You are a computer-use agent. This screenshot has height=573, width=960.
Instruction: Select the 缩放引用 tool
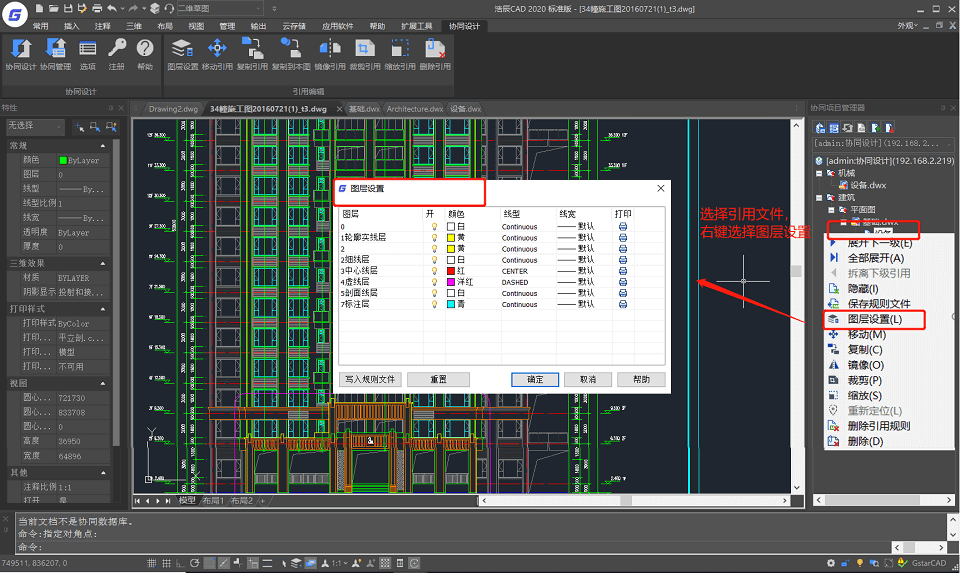click(400, 54)
